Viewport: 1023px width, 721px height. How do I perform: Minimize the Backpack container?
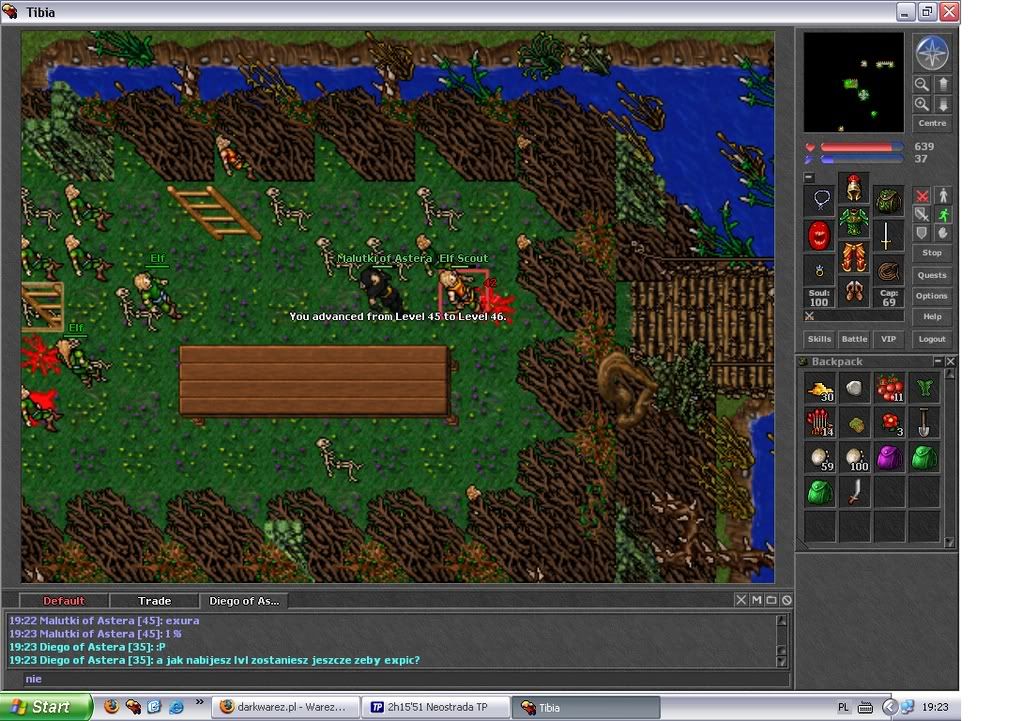coord(938,361)
